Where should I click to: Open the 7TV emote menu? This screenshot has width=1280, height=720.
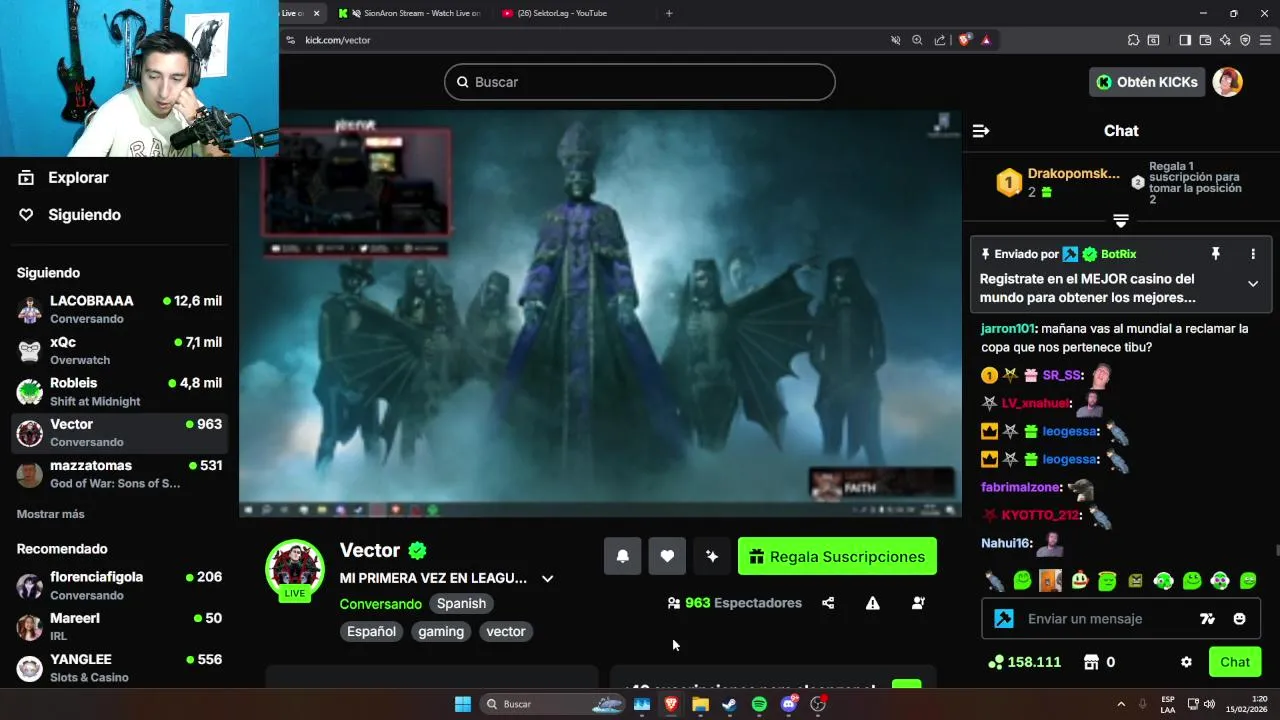1207,619
